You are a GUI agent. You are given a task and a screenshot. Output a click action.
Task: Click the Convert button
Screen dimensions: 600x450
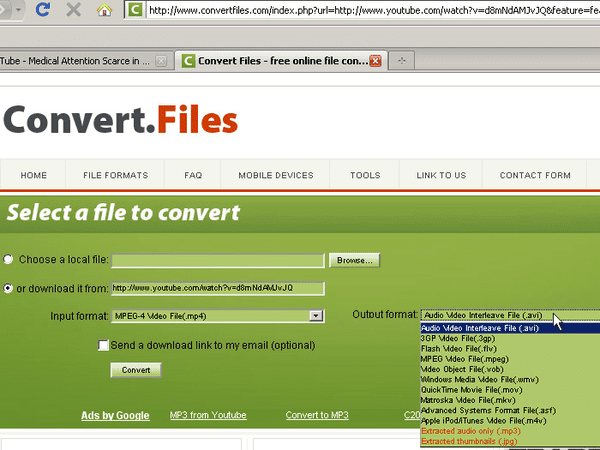[136, 370]
